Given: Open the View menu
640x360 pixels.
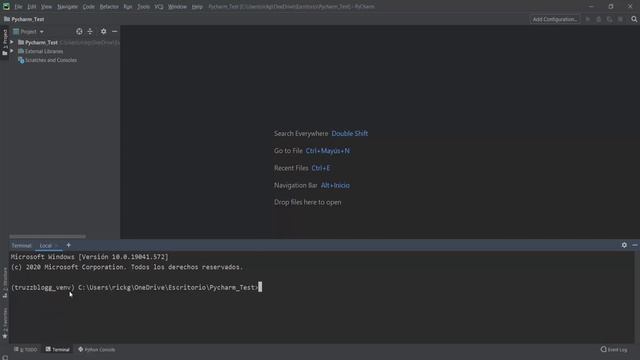Looking at the screenshot, I should (x=46, y=7).
